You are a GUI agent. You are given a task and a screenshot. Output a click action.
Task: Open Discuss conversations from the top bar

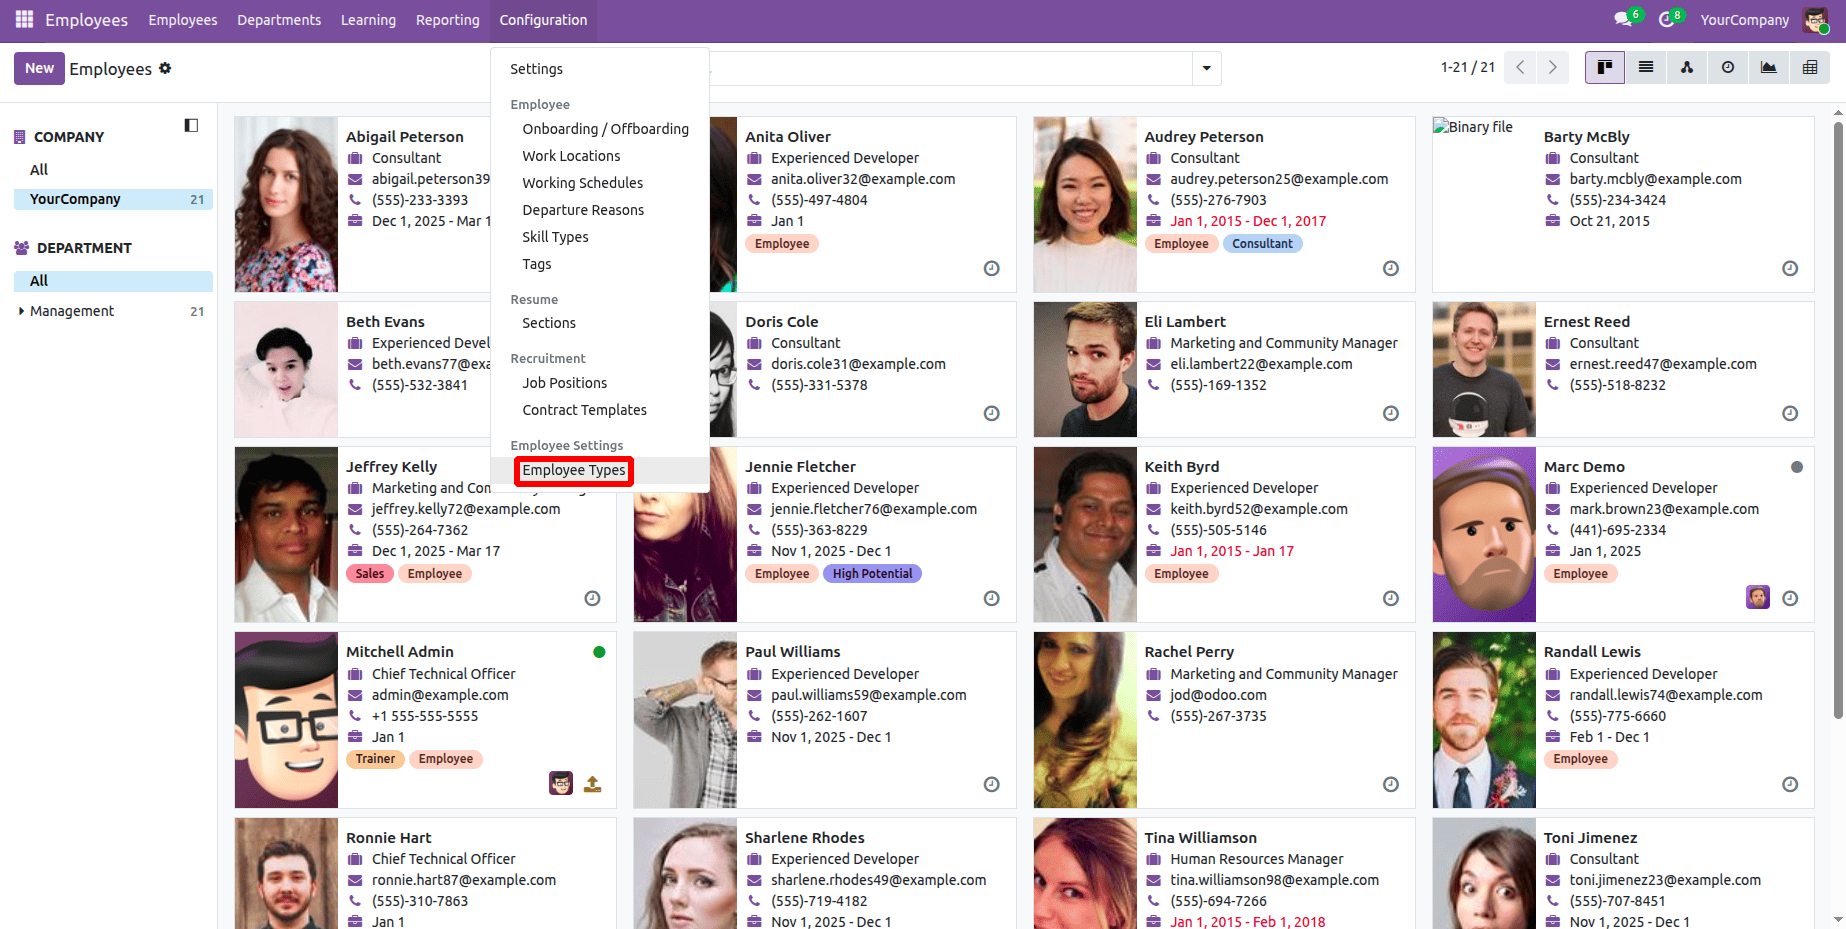point(1622,19)
